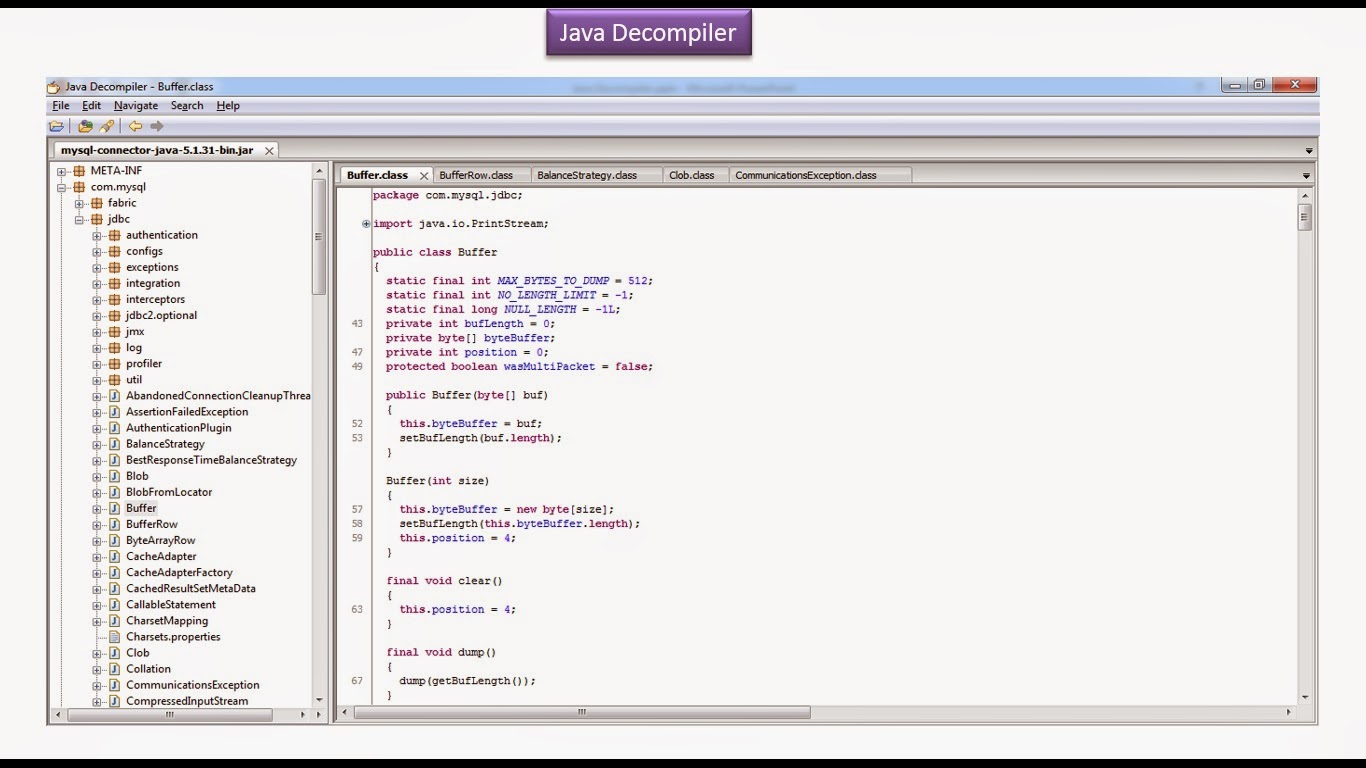Image resolution: width=1366 pixels, height=768 pixels.
Task: Open a JAR file with the Open File icon
Action: [x=56, y=126]
